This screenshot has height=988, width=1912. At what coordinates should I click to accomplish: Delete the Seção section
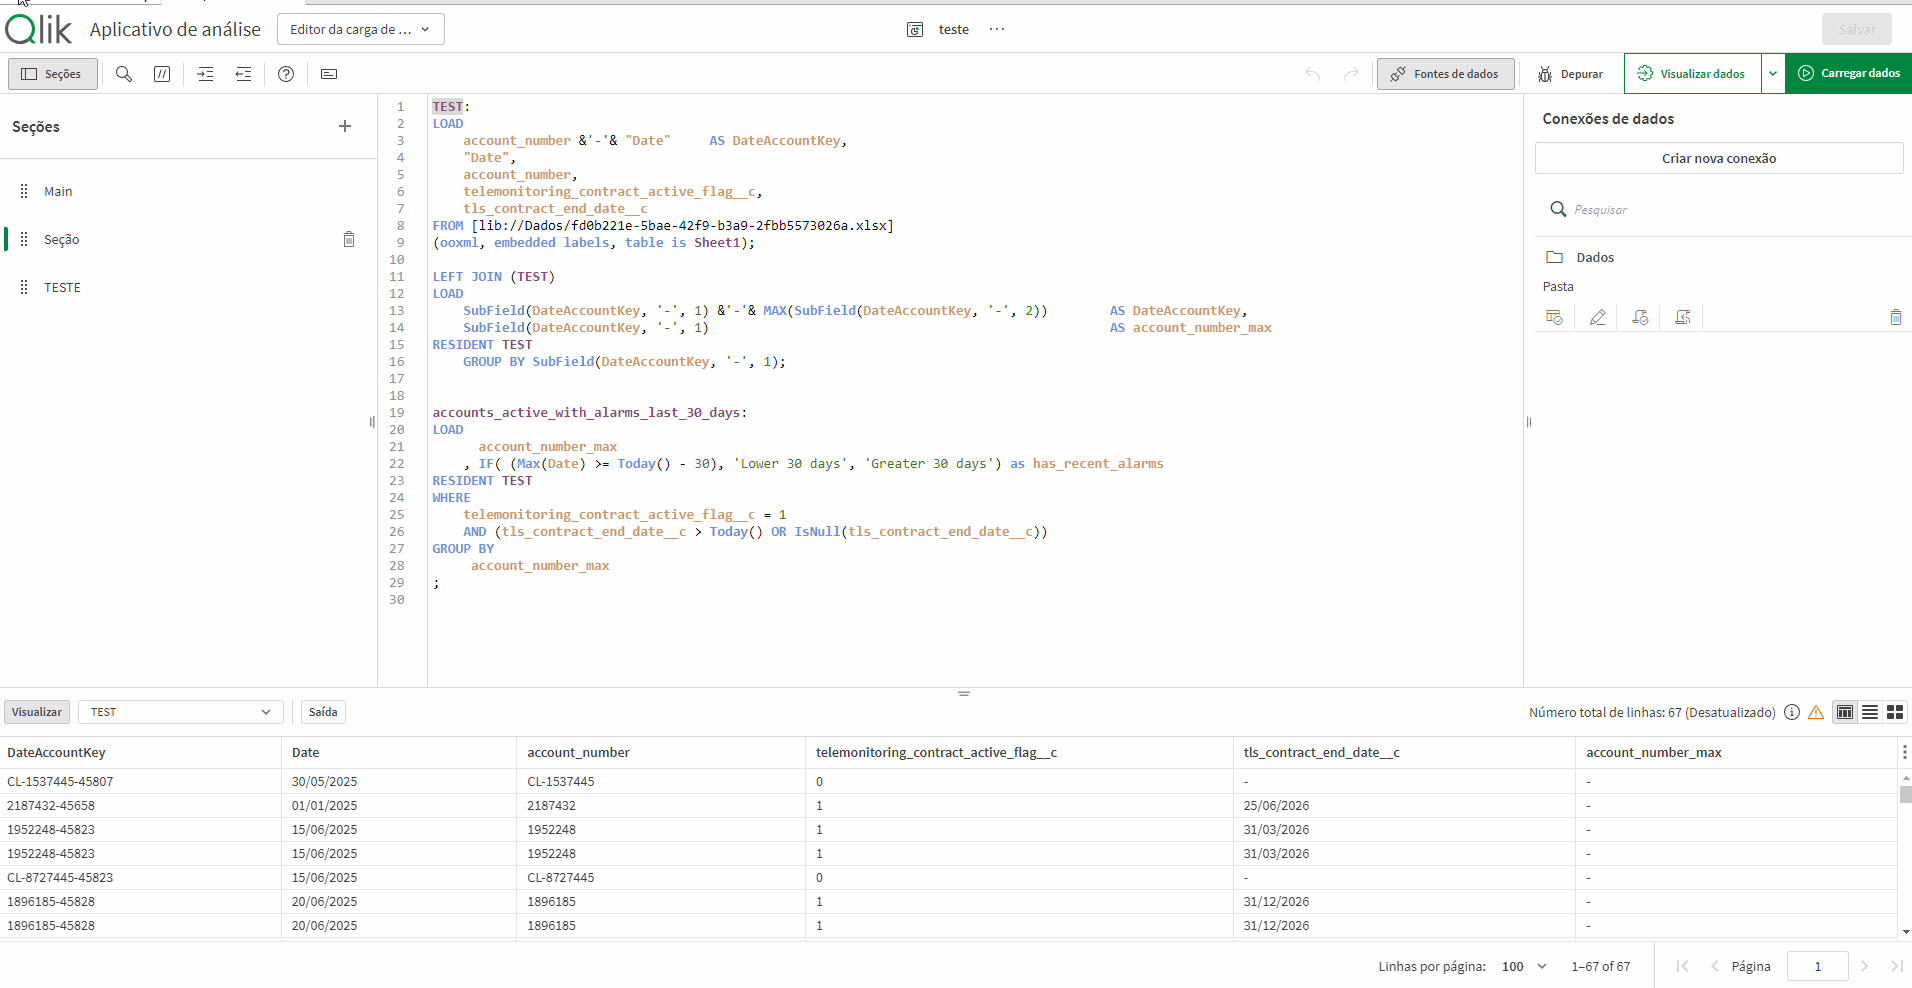349,239
